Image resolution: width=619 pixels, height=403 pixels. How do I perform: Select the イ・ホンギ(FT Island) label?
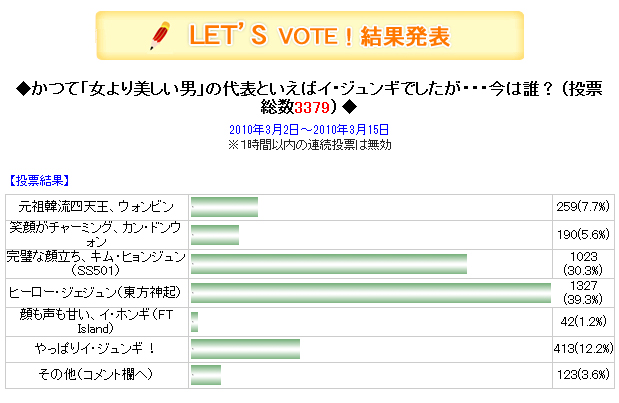[96, 321]
